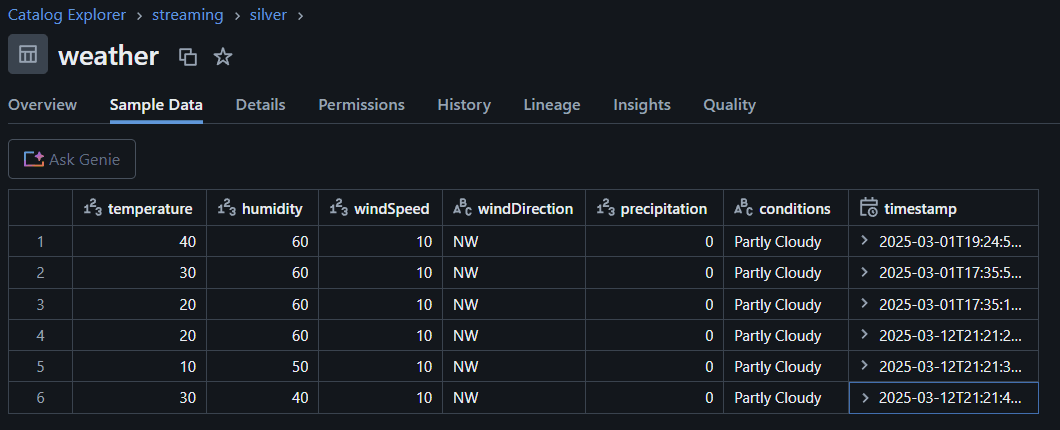This screenshot has width=1060, height=430.
Task: Select temperature value 10 in row 5
Action: click(139, 366)
